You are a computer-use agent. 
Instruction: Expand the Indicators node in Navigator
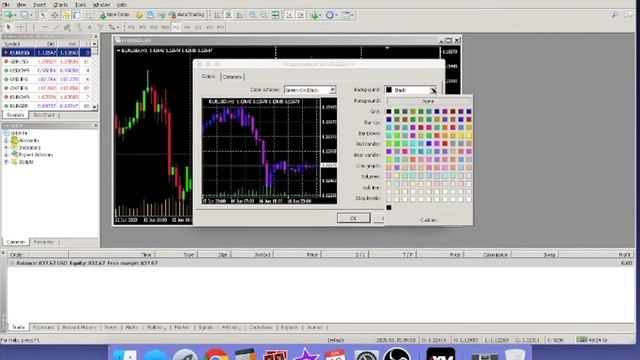coord(6,148)
